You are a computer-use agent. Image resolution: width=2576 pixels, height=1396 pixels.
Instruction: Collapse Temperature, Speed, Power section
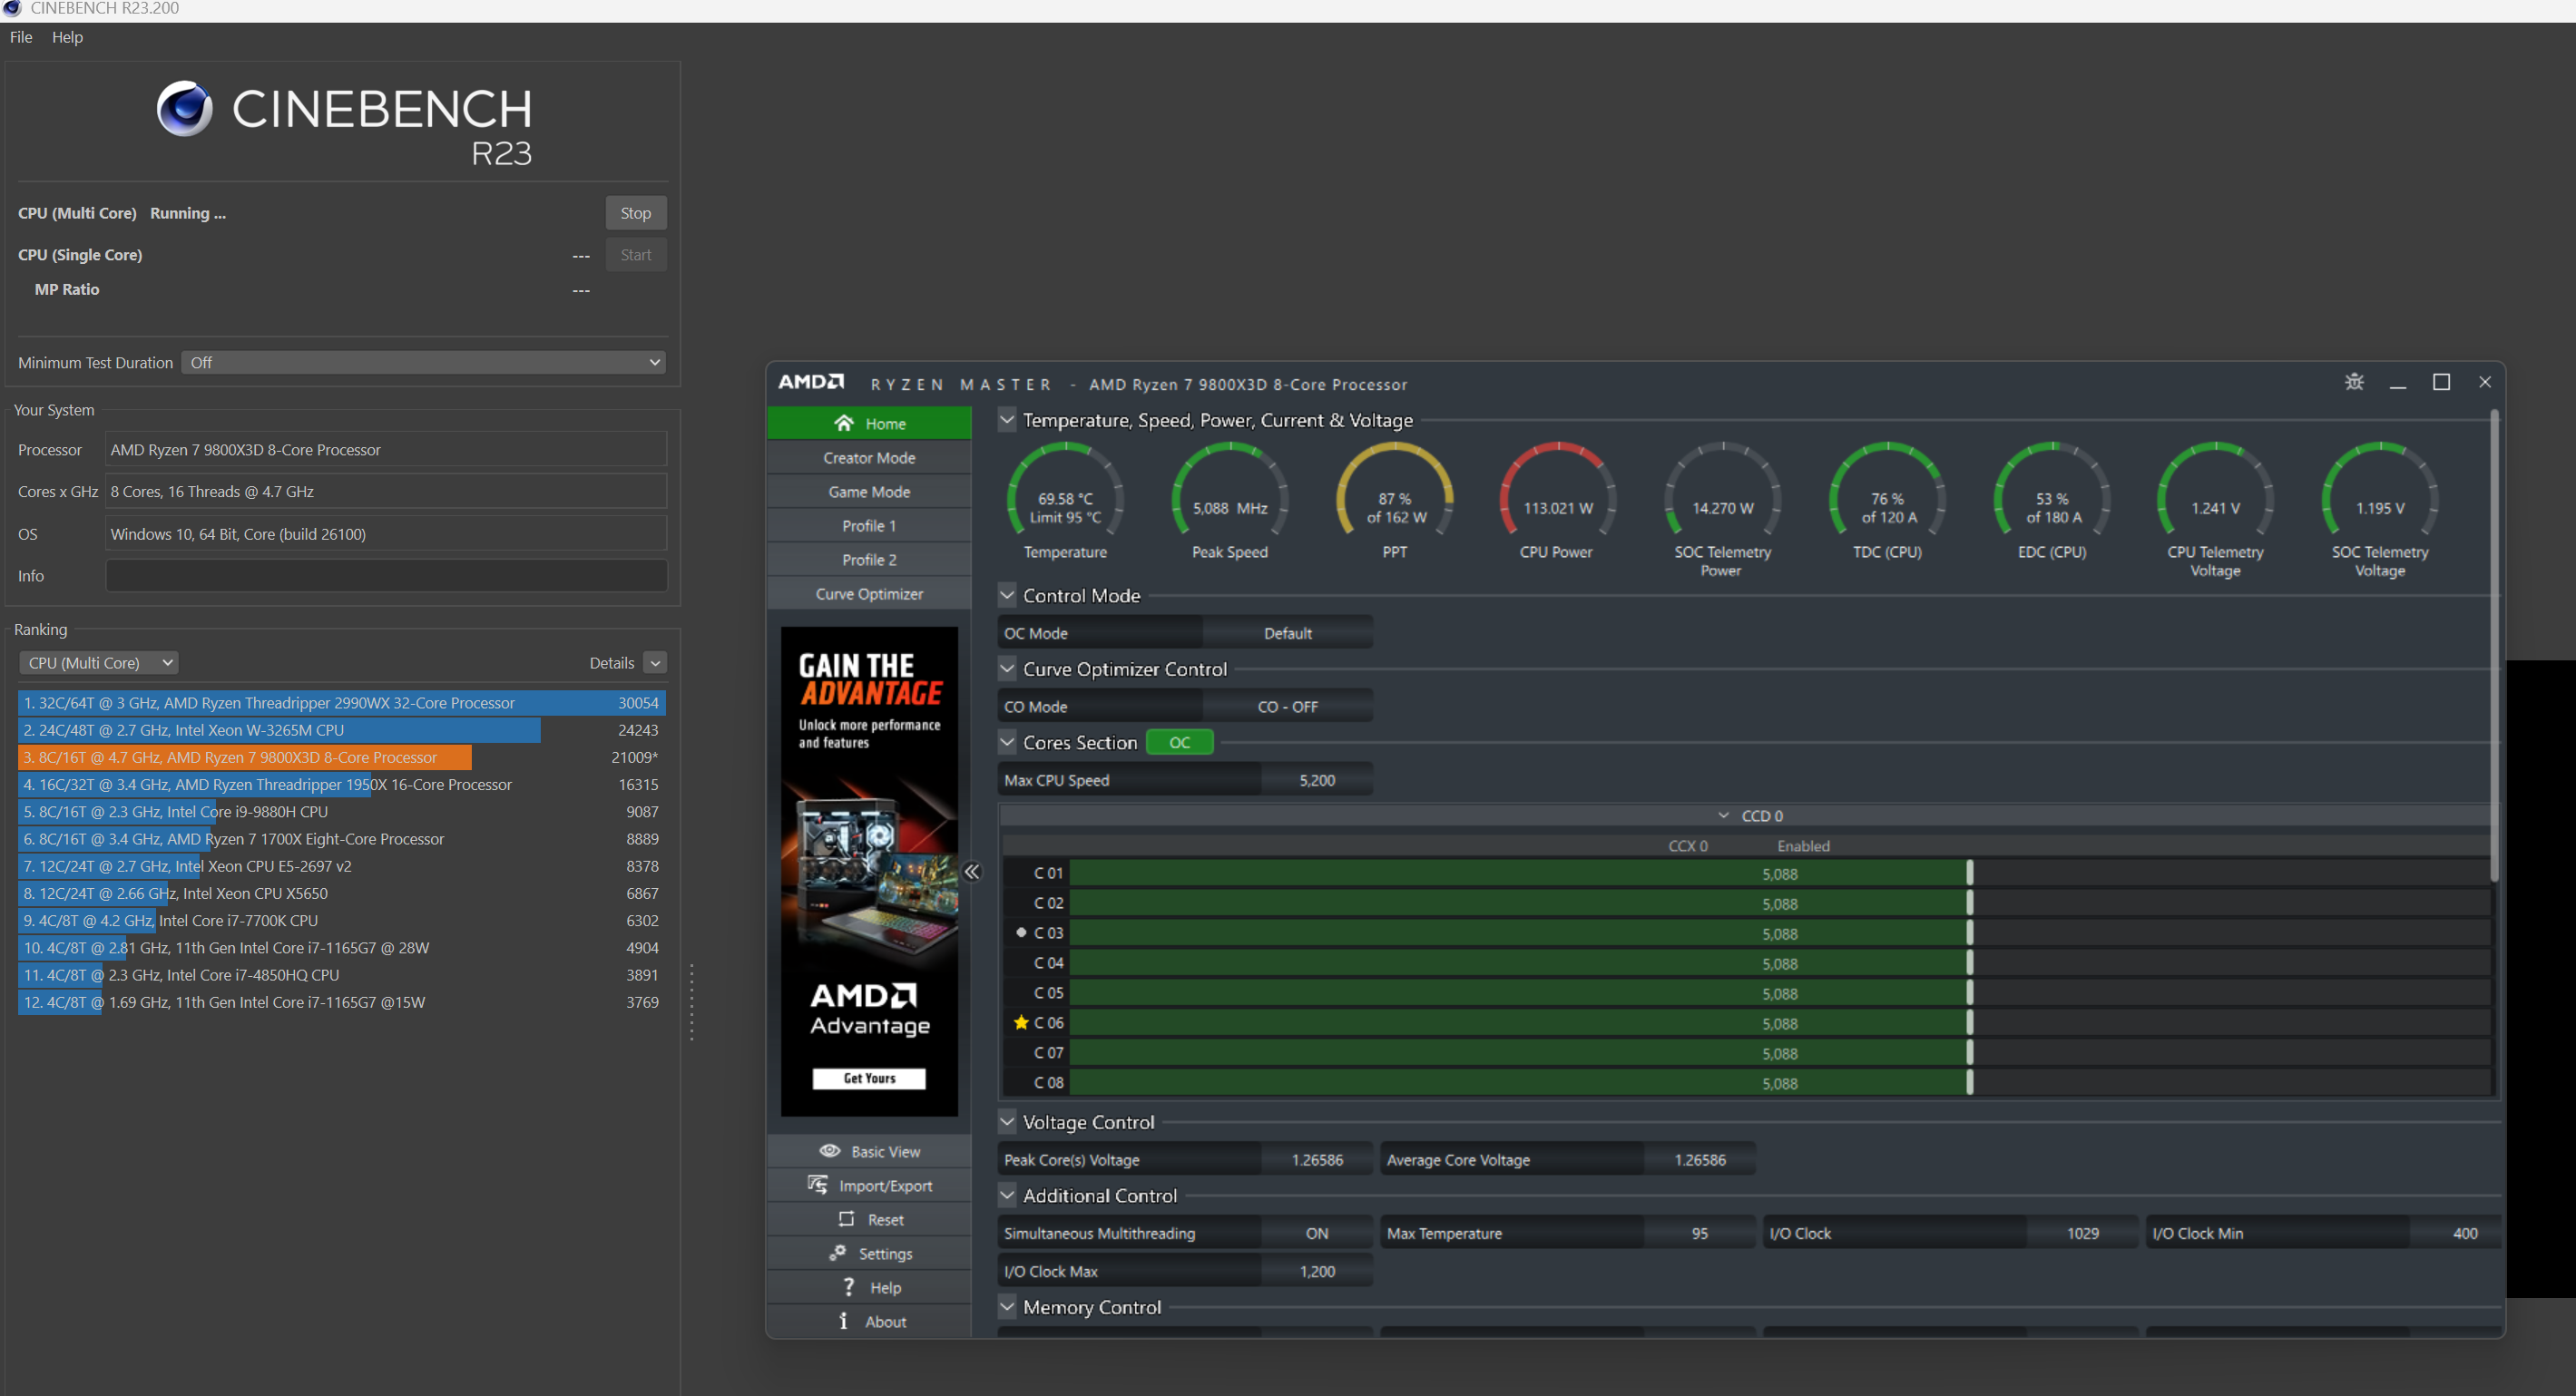point(1007,419)
